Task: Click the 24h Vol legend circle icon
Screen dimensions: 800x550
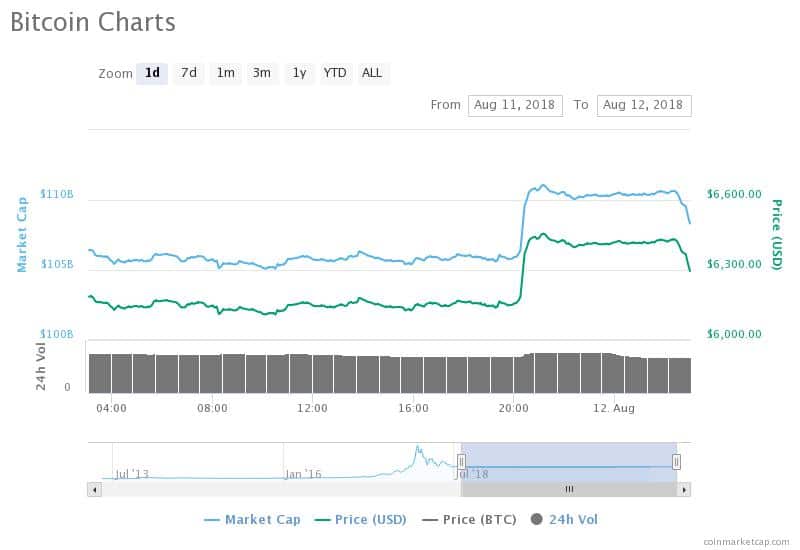Action: [x=536, y=519]
